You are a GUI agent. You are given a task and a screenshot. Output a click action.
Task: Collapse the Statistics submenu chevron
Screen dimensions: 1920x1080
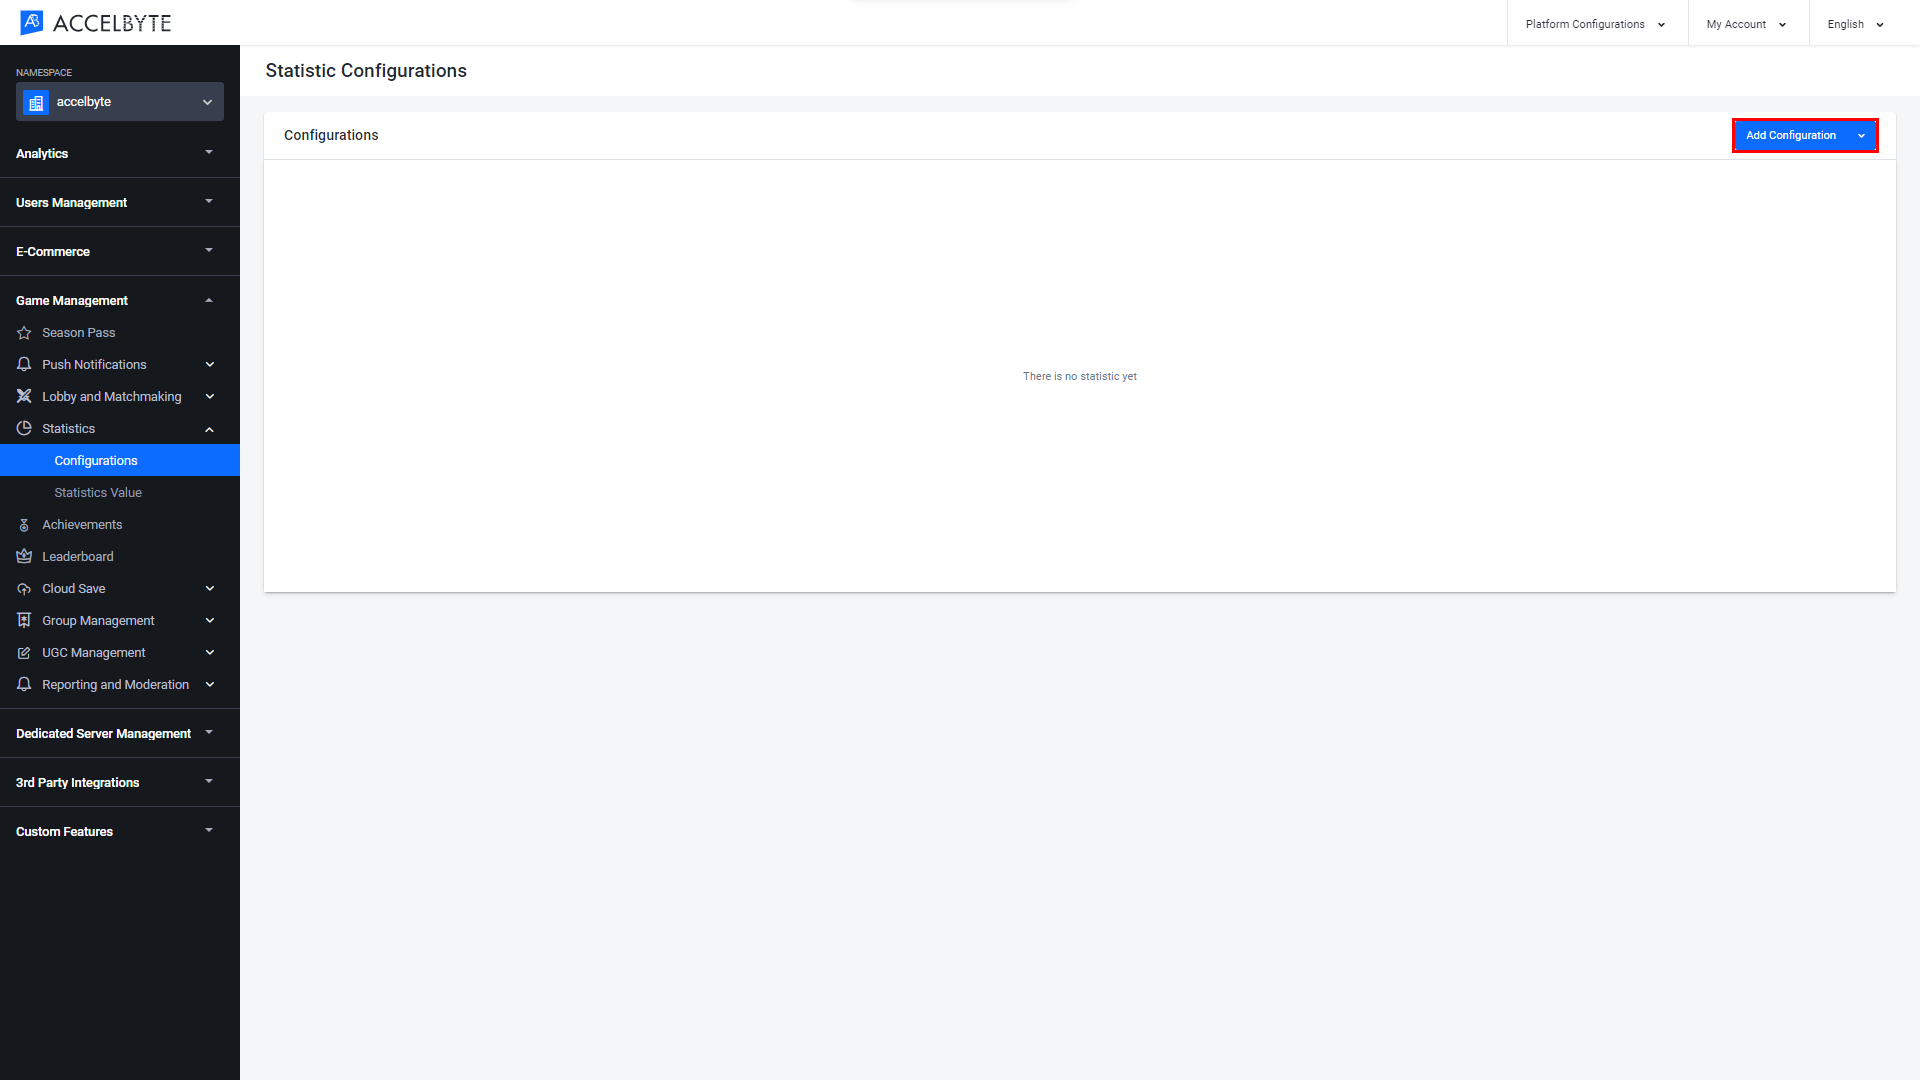(x=210, y=429)
